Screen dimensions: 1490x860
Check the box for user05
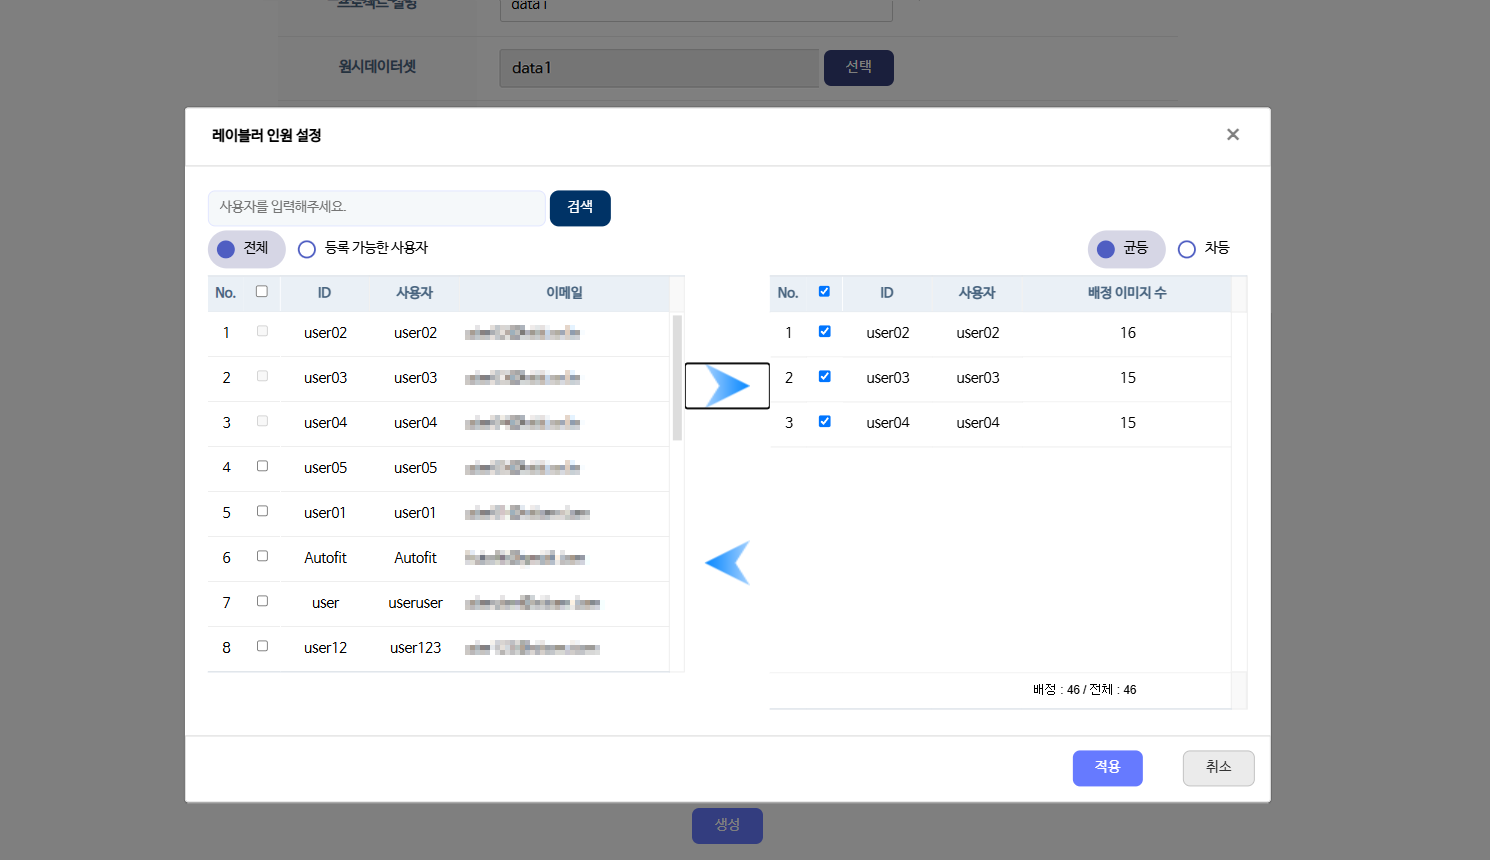tap(262, 466)
